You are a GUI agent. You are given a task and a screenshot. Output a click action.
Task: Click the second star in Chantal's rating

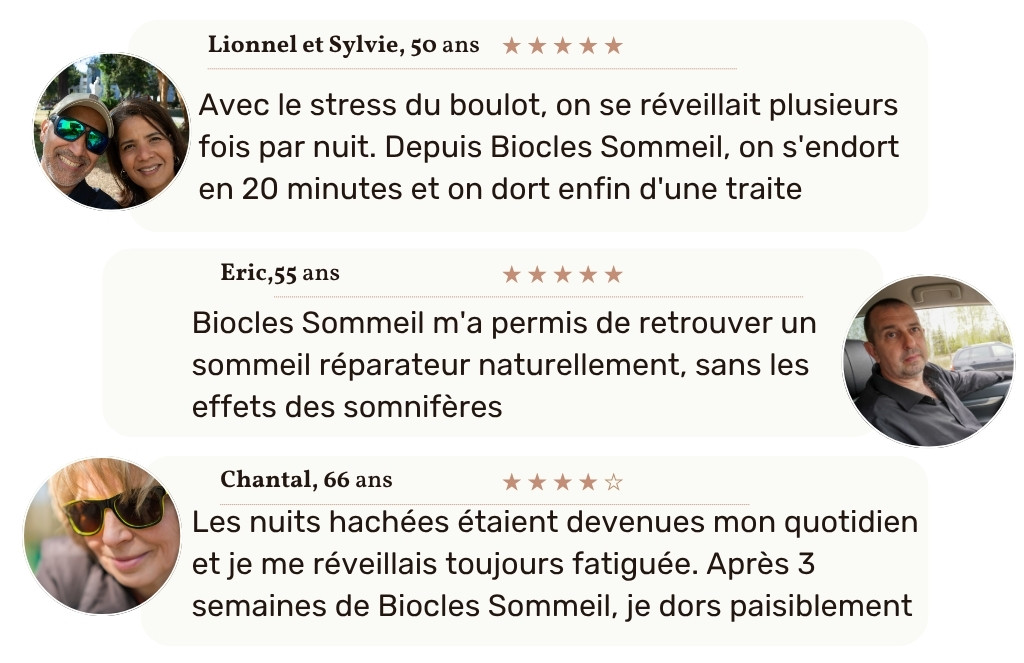pos(538,483)
